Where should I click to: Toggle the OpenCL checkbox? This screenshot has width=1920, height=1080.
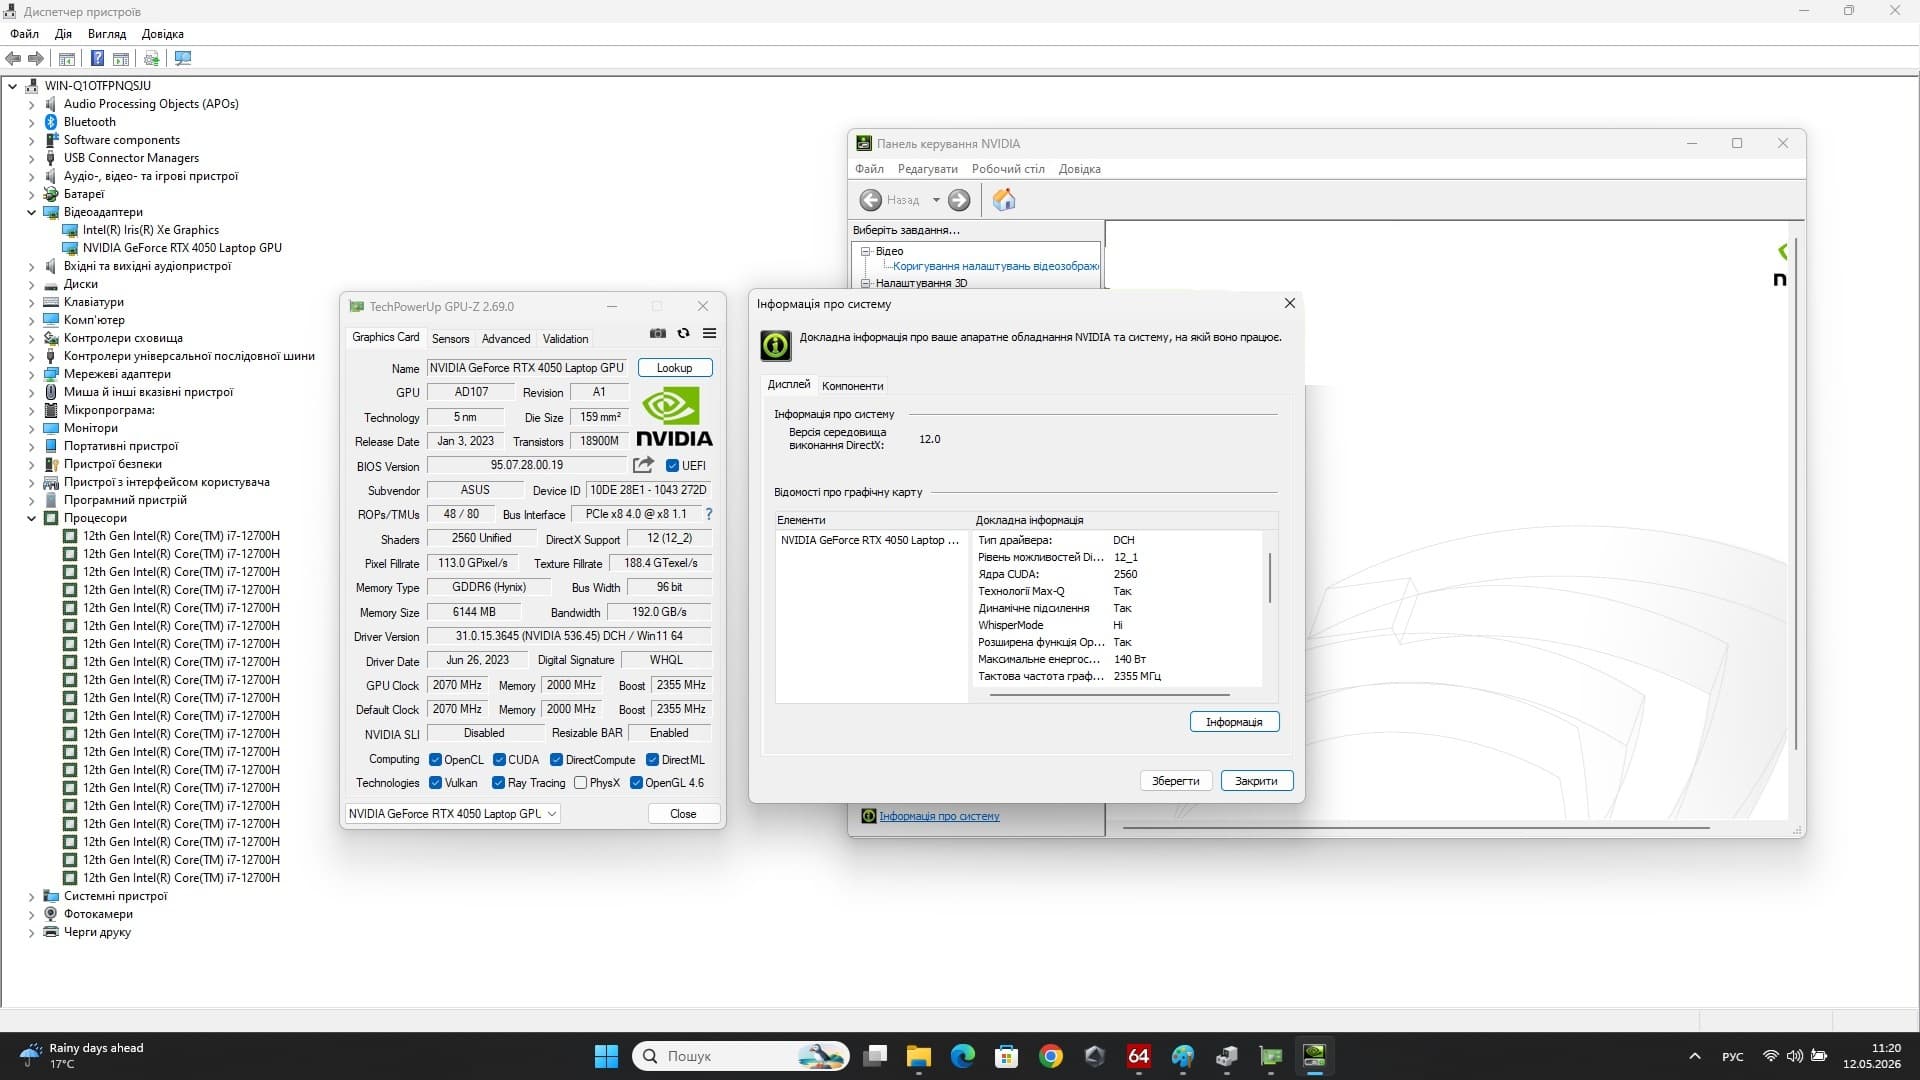435,760
